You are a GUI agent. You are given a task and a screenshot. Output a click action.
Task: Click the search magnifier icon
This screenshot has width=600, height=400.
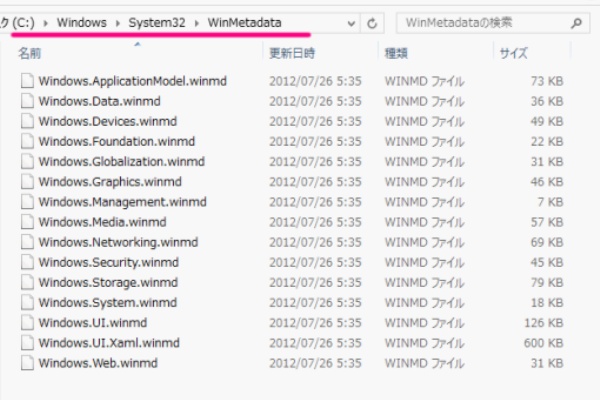pos(576,23)
